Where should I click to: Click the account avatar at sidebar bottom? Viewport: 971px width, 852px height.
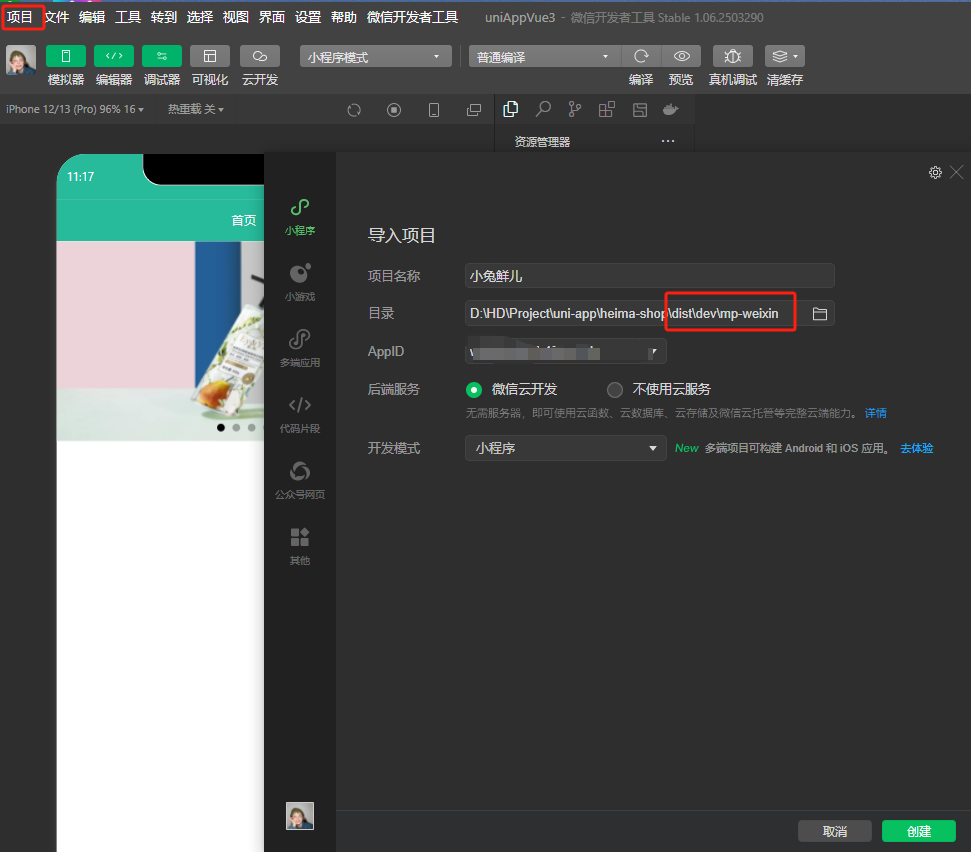[300, 815]
